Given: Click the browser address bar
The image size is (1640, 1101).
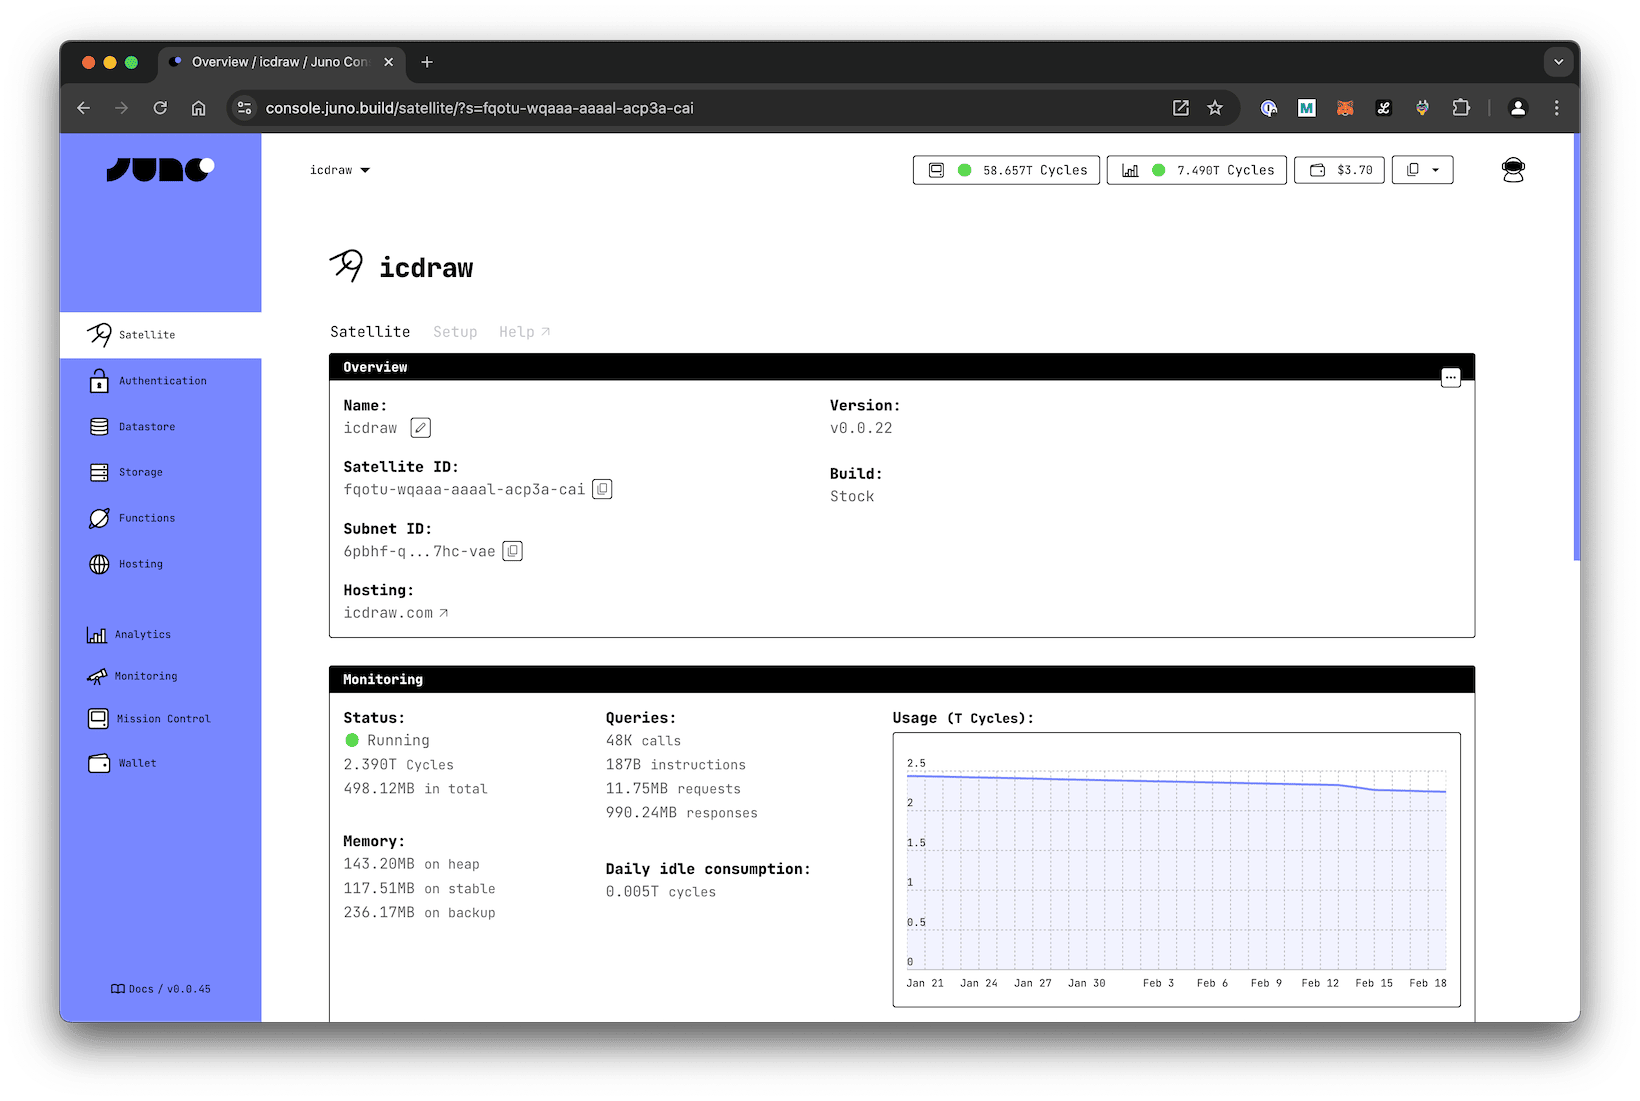Looking at the screenshot, I should (x=600, y=108).
